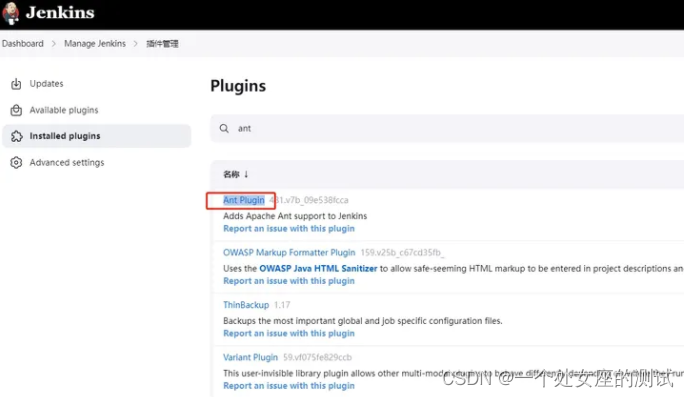The width and height of the screenshot is (689, 397).
Task: Click the Jenkins butler logo icon
Action: [11, 13]
